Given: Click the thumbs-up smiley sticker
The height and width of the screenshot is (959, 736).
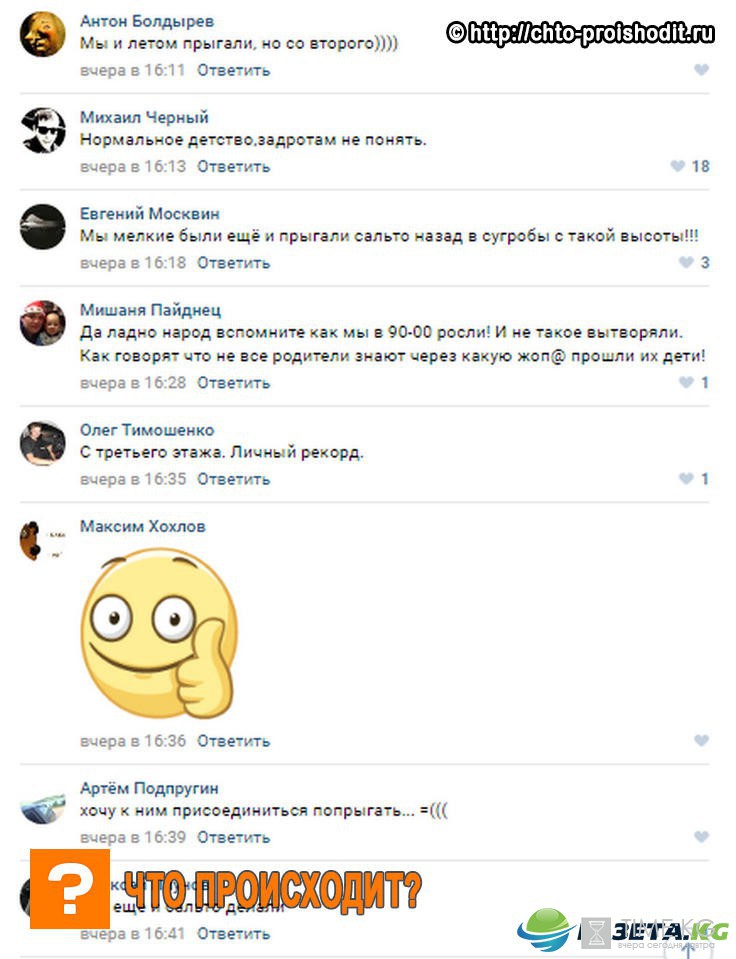Looking at the screenshot, I should click(x=159, y=634).
